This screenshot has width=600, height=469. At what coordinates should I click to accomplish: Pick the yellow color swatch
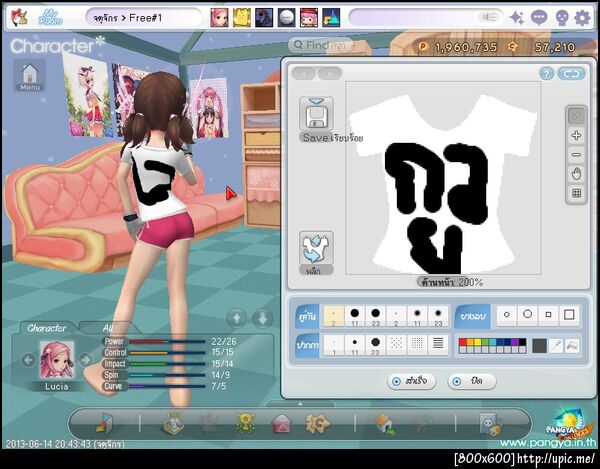[x=478, y=342]
